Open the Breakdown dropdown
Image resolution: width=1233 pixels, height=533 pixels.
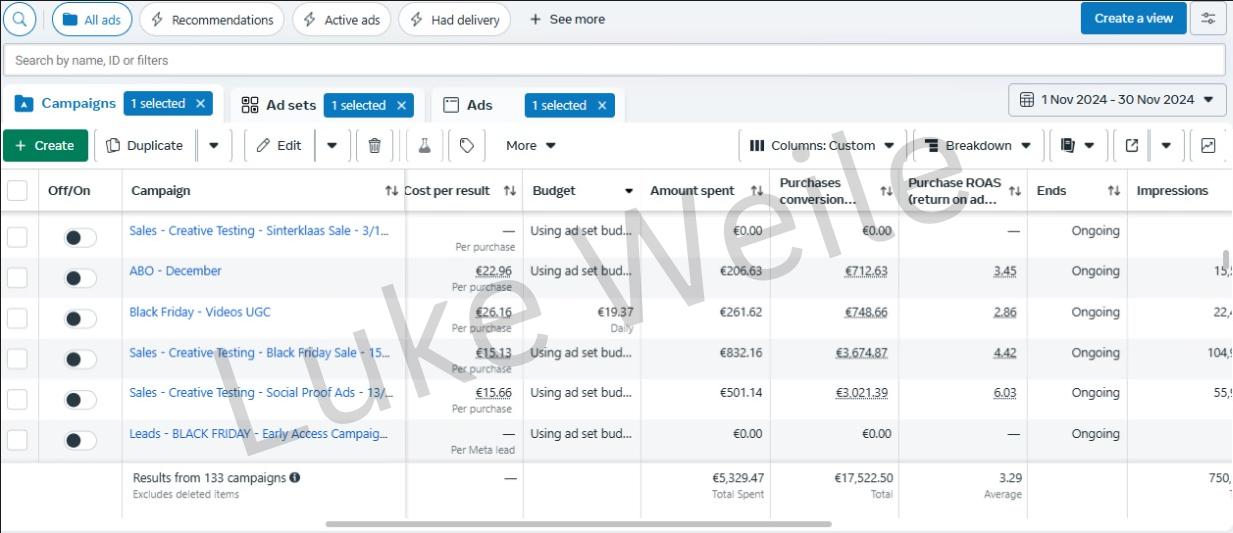click(x=979, y=145)
